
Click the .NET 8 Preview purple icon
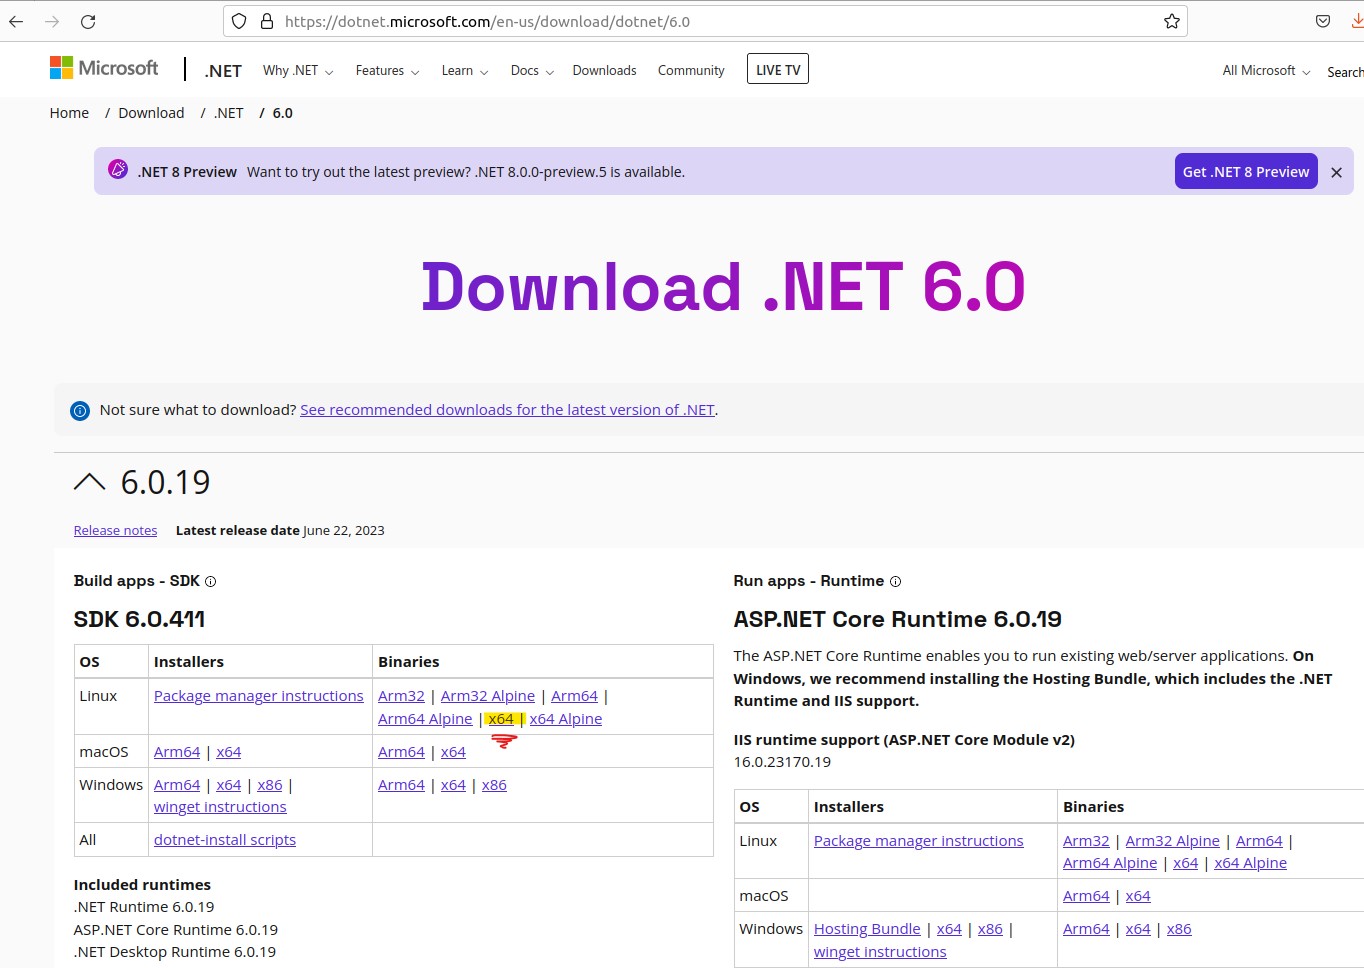click(x=118, y=170)
